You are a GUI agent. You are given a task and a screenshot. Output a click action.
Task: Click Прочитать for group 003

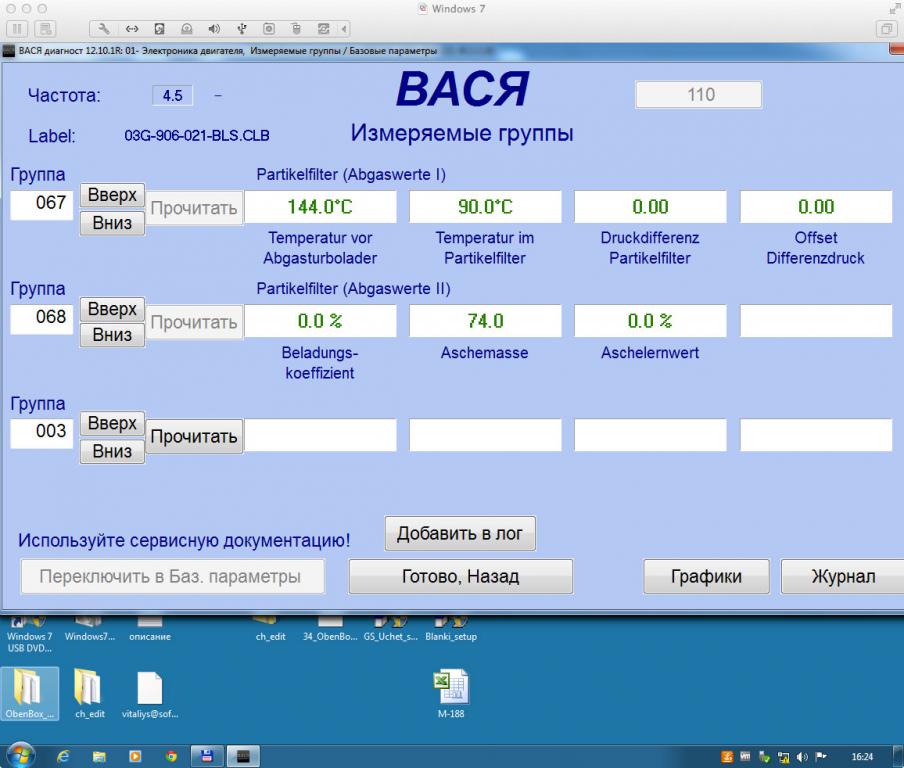click(x=194, y=436)
